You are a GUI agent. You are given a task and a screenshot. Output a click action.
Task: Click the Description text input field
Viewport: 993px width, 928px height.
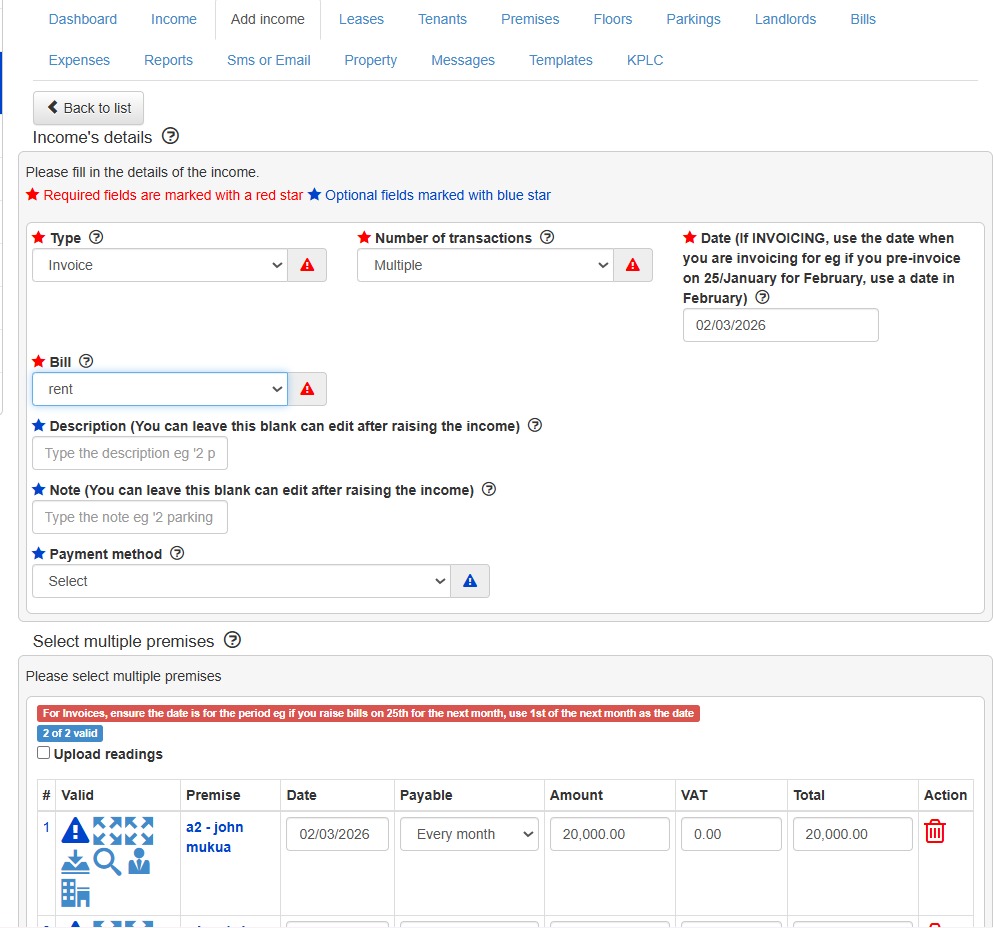pyautogui.click(x=130, y=453)
